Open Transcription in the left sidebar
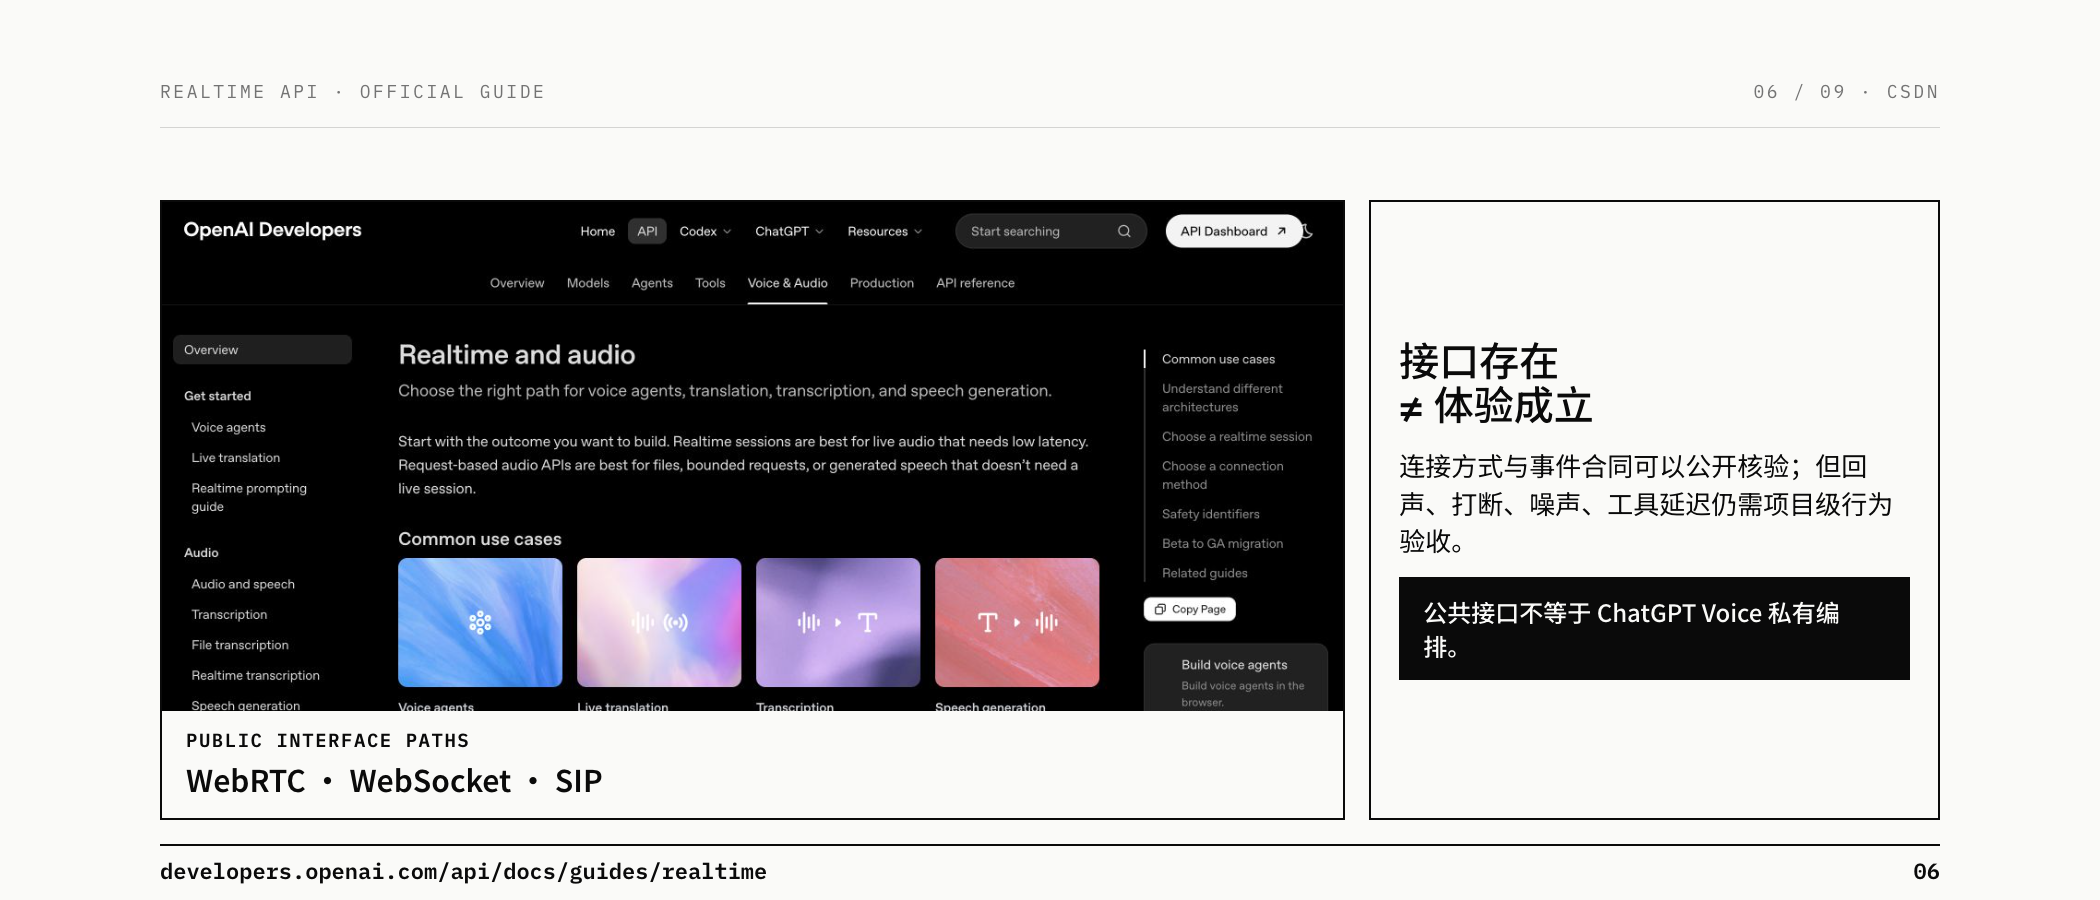2100x900 pixels. [x=229, y=615]
